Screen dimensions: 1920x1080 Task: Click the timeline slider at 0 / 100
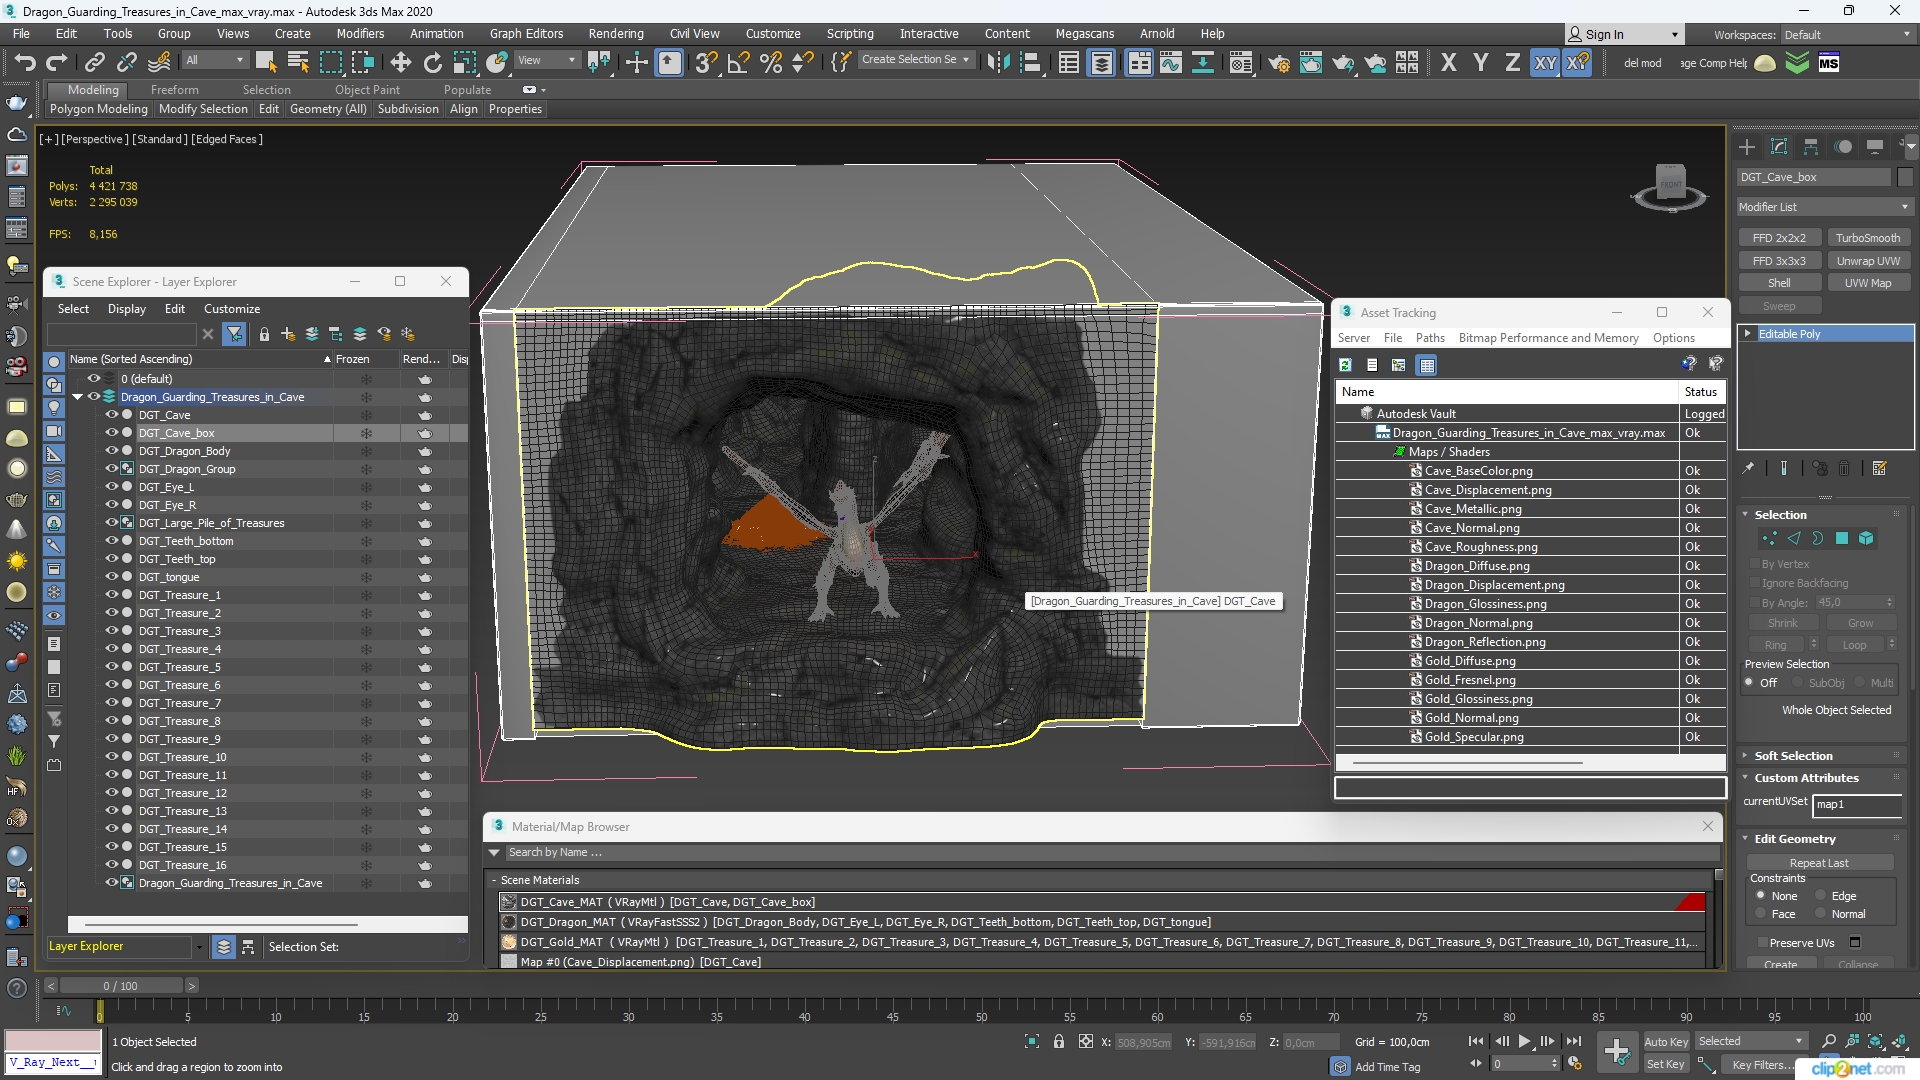(x=120, y=986)
